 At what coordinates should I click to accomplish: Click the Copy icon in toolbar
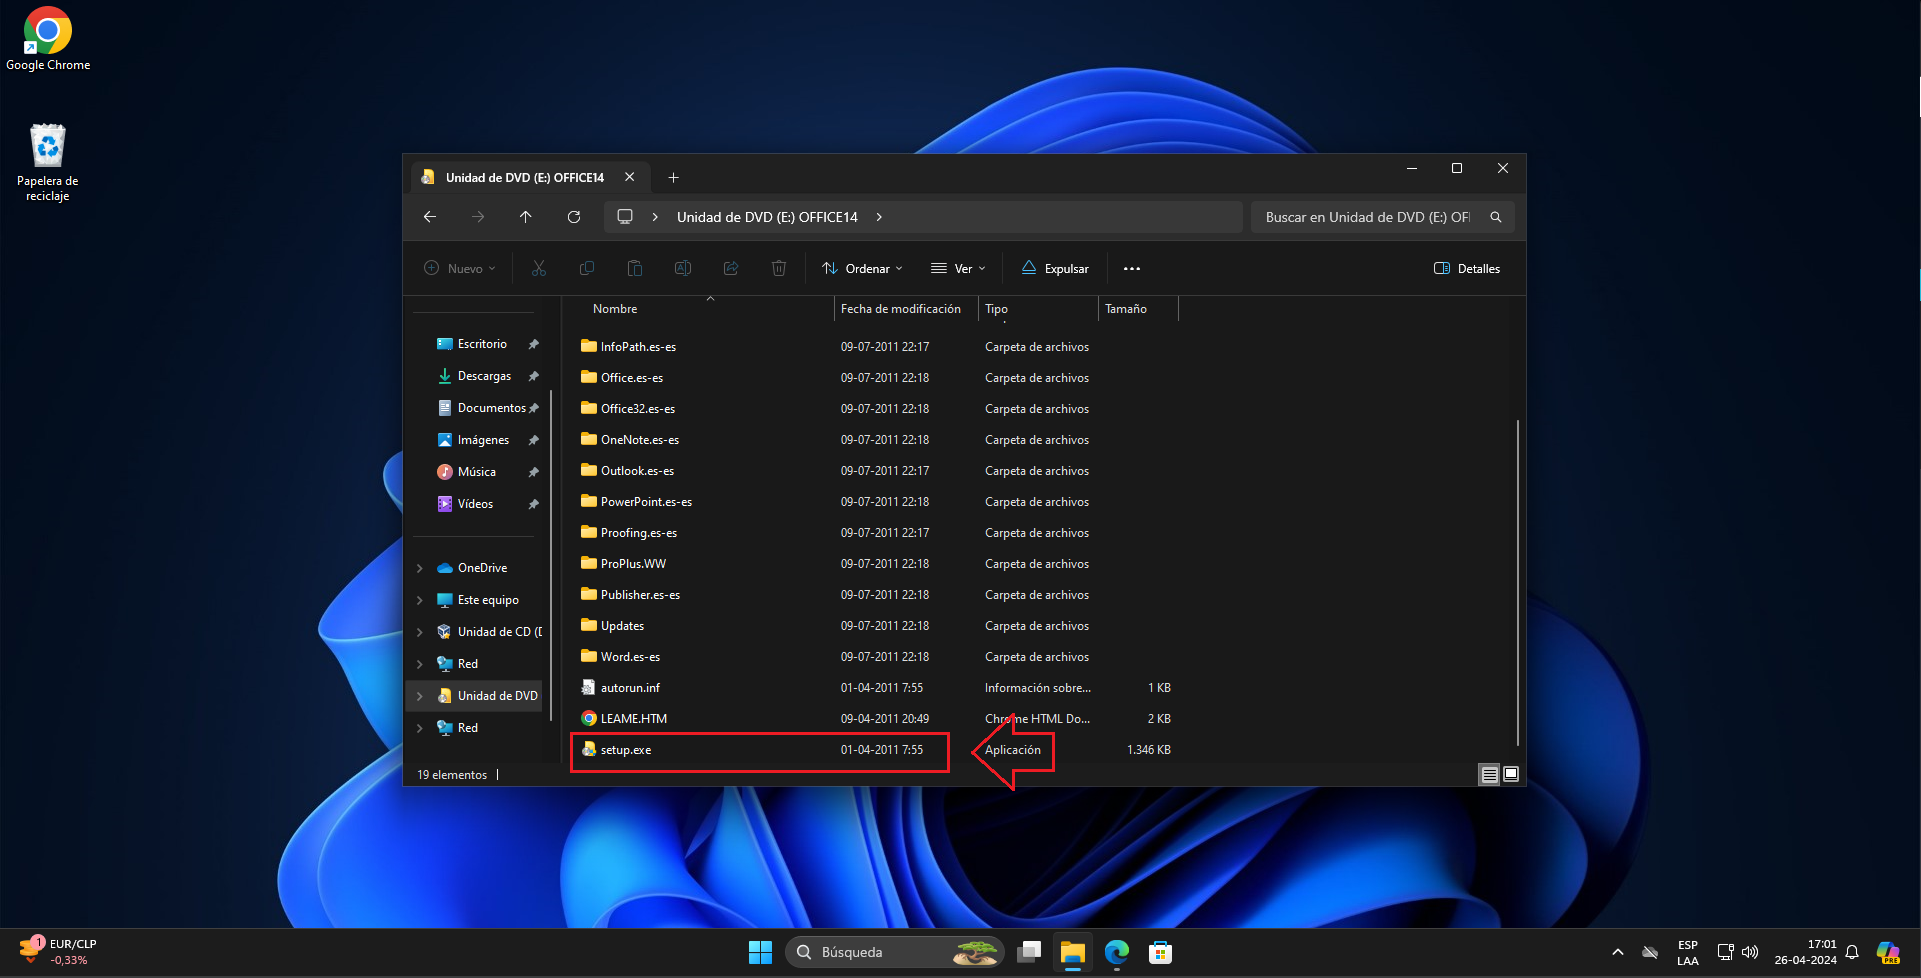[587, 268]
